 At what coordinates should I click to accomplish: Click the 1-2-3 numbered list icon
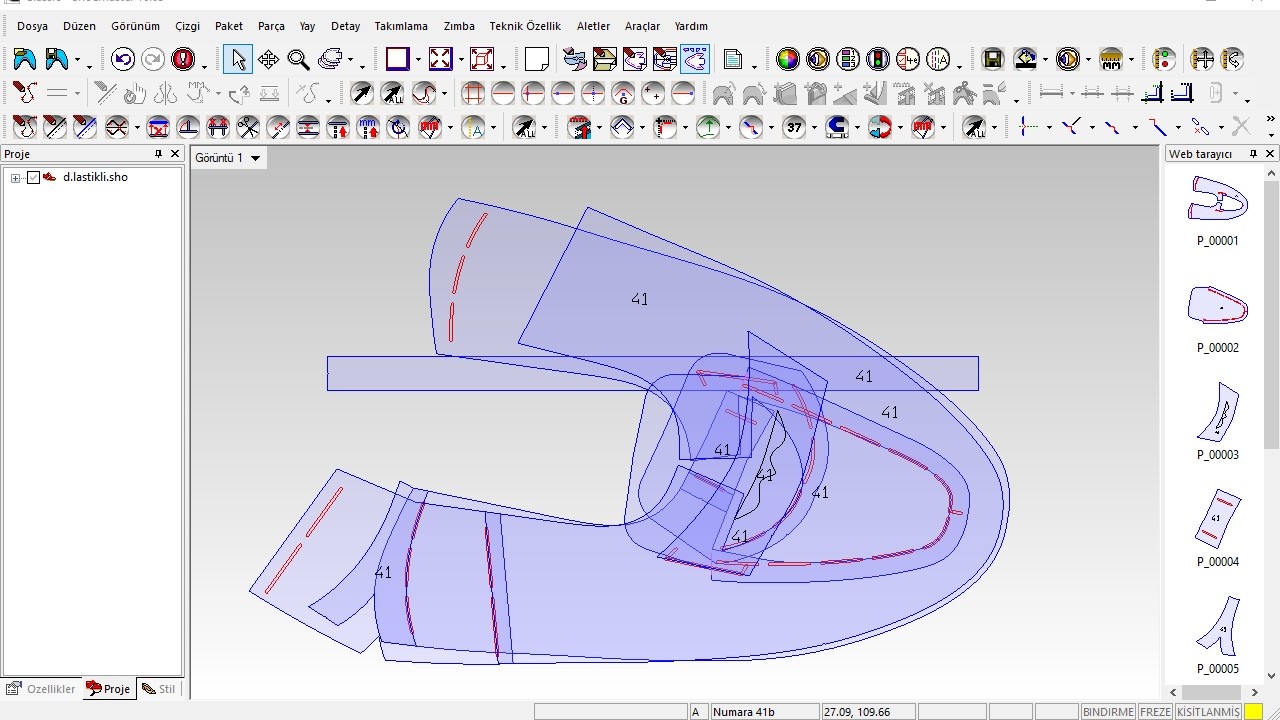[848, 60]
